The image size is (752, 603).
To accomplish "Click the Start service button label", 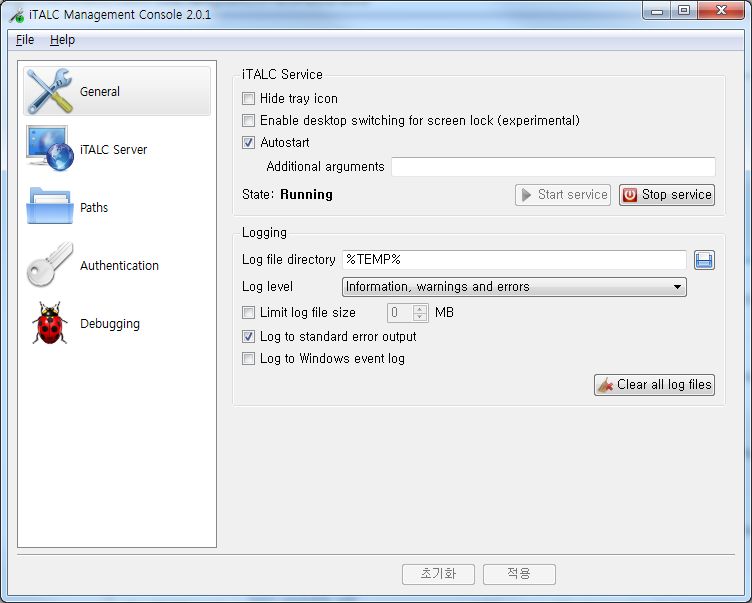I will [x=573, y=194].
